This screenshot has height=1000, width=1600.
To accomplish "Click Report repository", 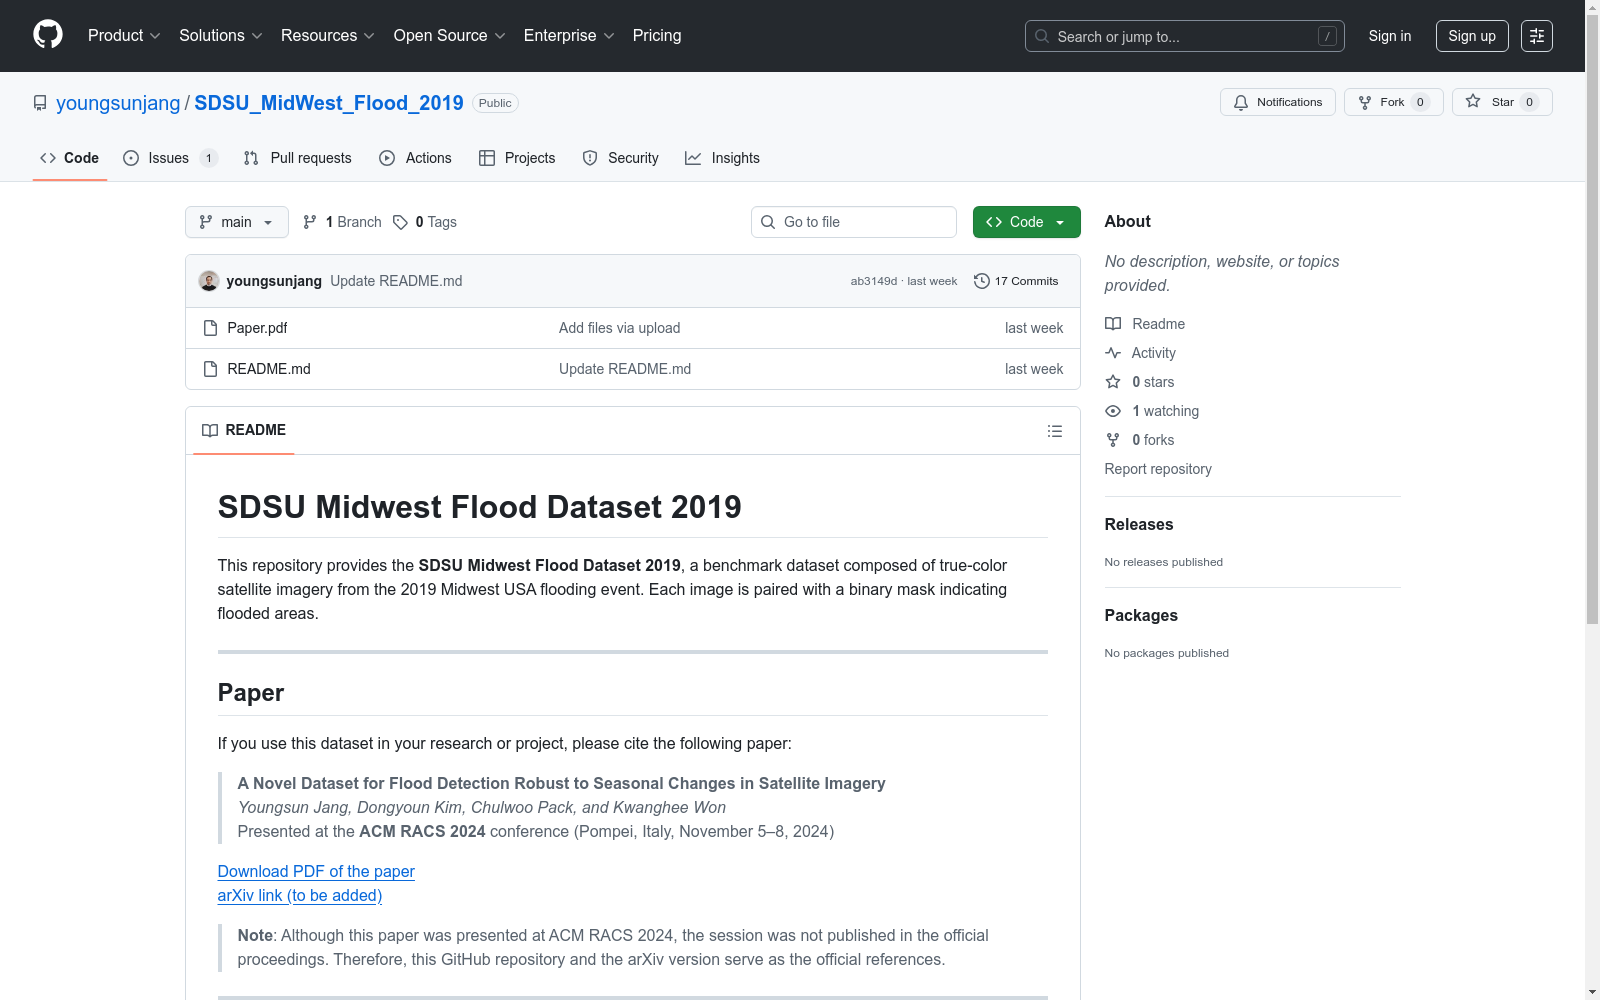I will tap(1158, 469).
